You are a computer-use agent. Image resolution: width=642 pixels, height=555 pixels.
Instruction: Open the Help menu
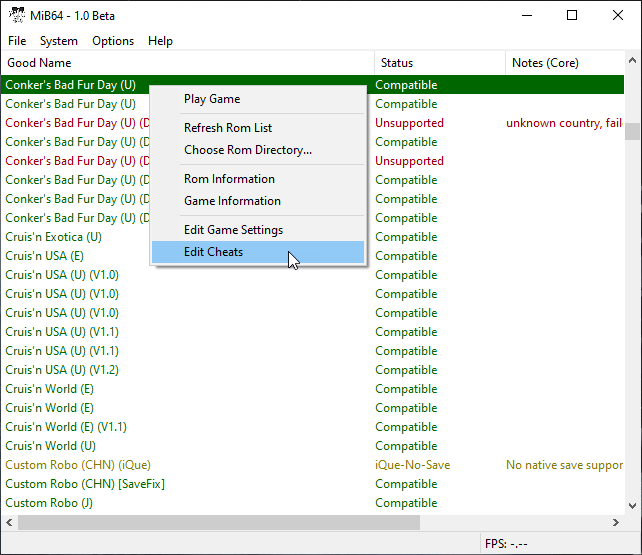[160, 41]
